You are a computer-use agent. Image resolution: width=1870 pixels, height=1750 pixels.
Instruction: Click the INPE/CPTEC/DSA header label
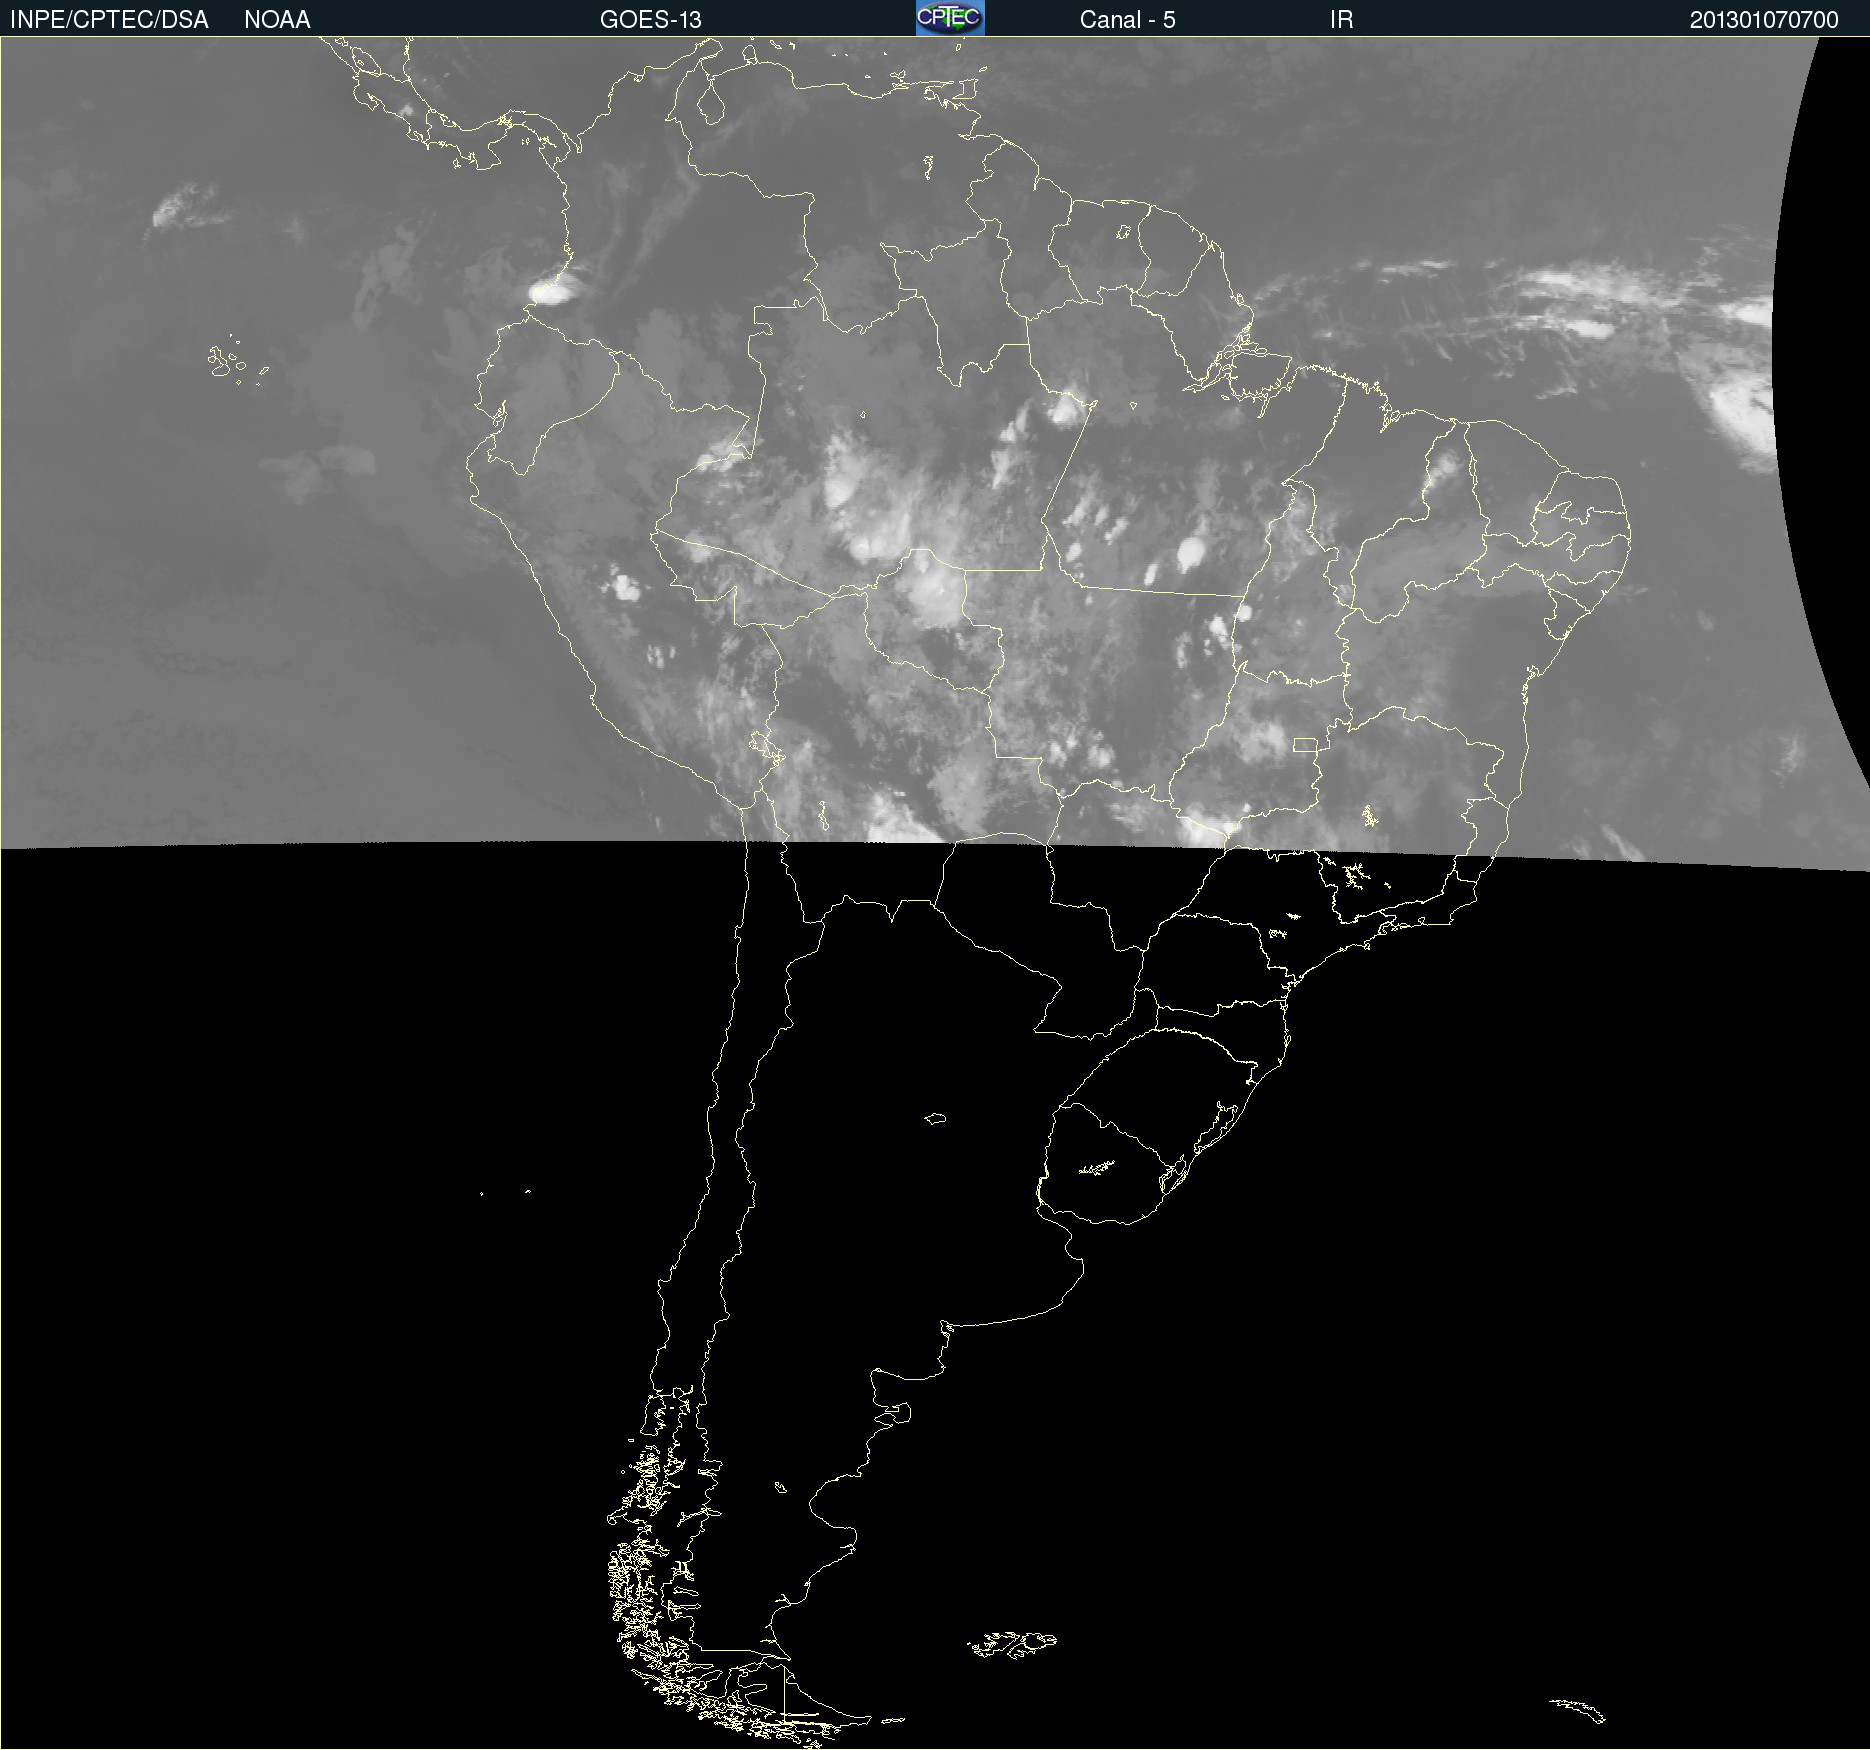pos(109,20)
